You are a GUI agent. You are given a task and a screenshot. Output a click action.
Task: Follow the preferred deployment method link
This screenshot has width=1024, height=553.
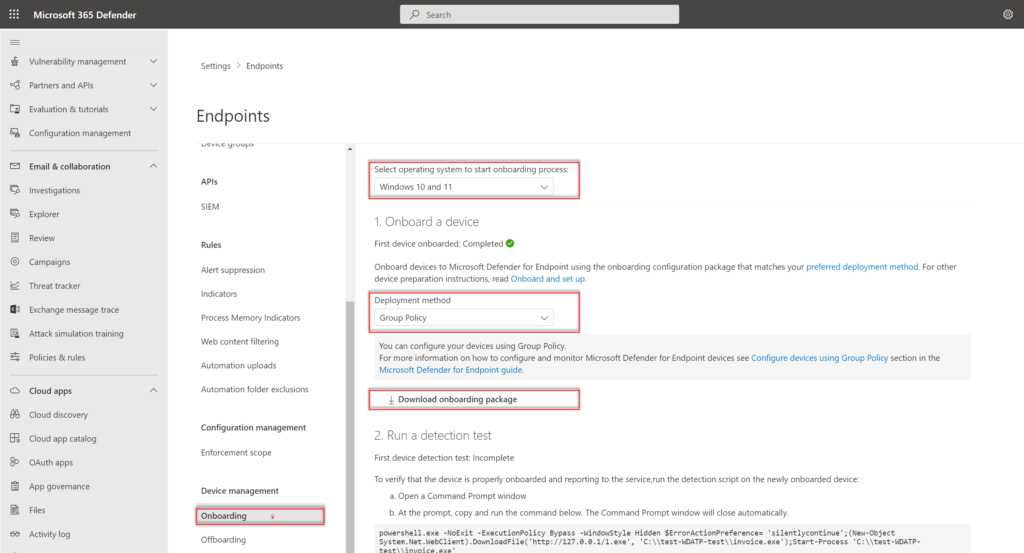click(862, 267)
